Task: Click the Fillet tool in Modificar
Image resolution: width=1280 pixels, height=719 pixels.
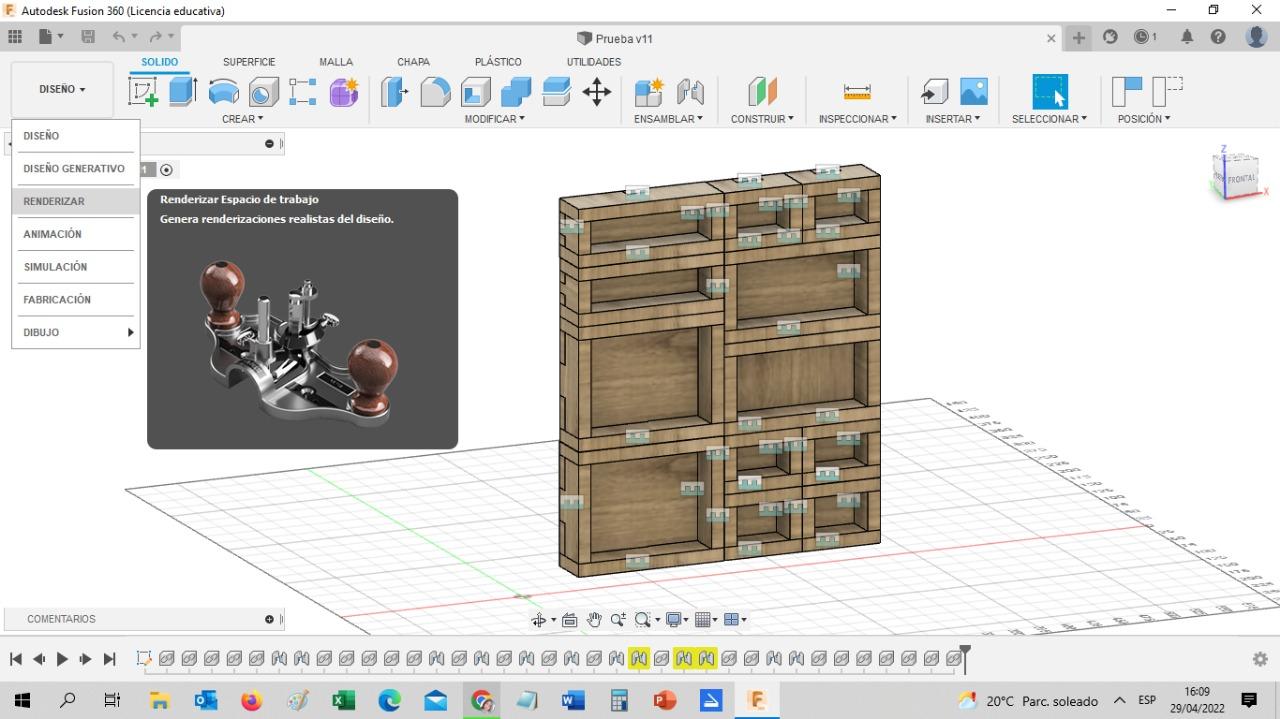Action: coord(435,92)
